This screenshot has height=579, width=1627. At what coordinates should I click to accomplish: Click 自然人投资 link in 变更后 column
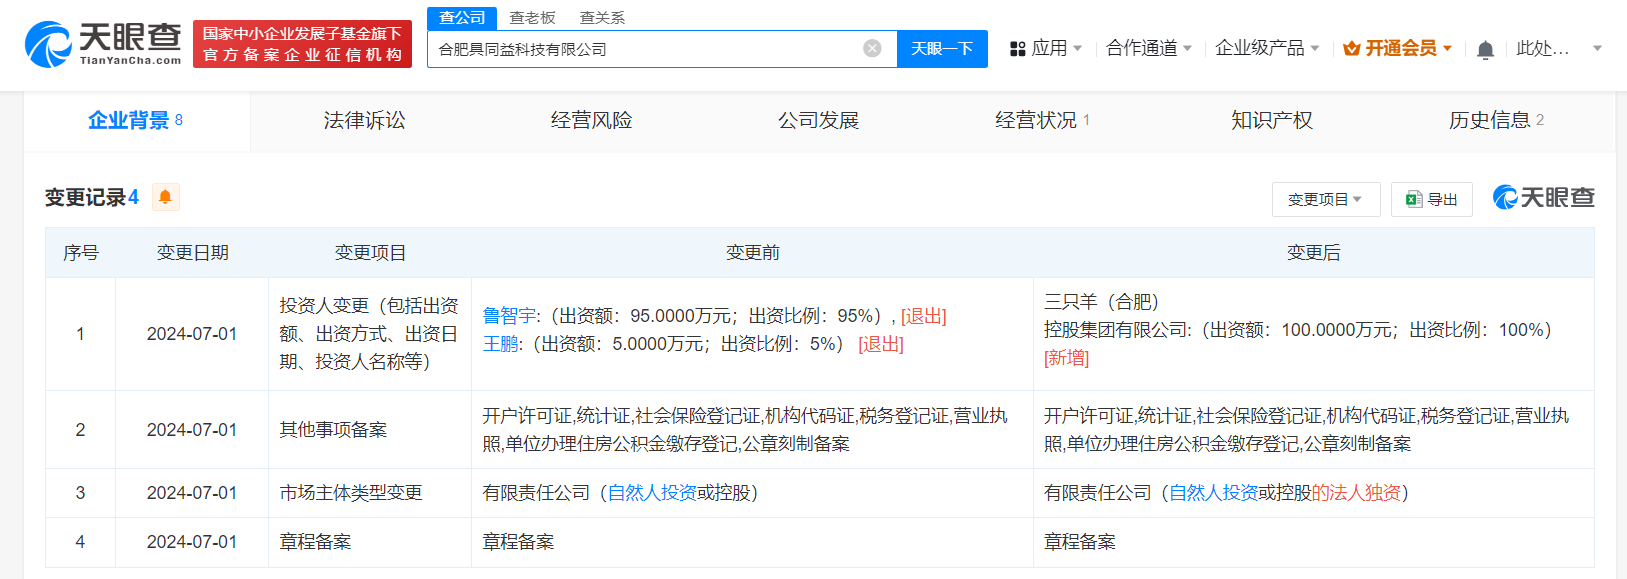click(x=1213, y=493)
